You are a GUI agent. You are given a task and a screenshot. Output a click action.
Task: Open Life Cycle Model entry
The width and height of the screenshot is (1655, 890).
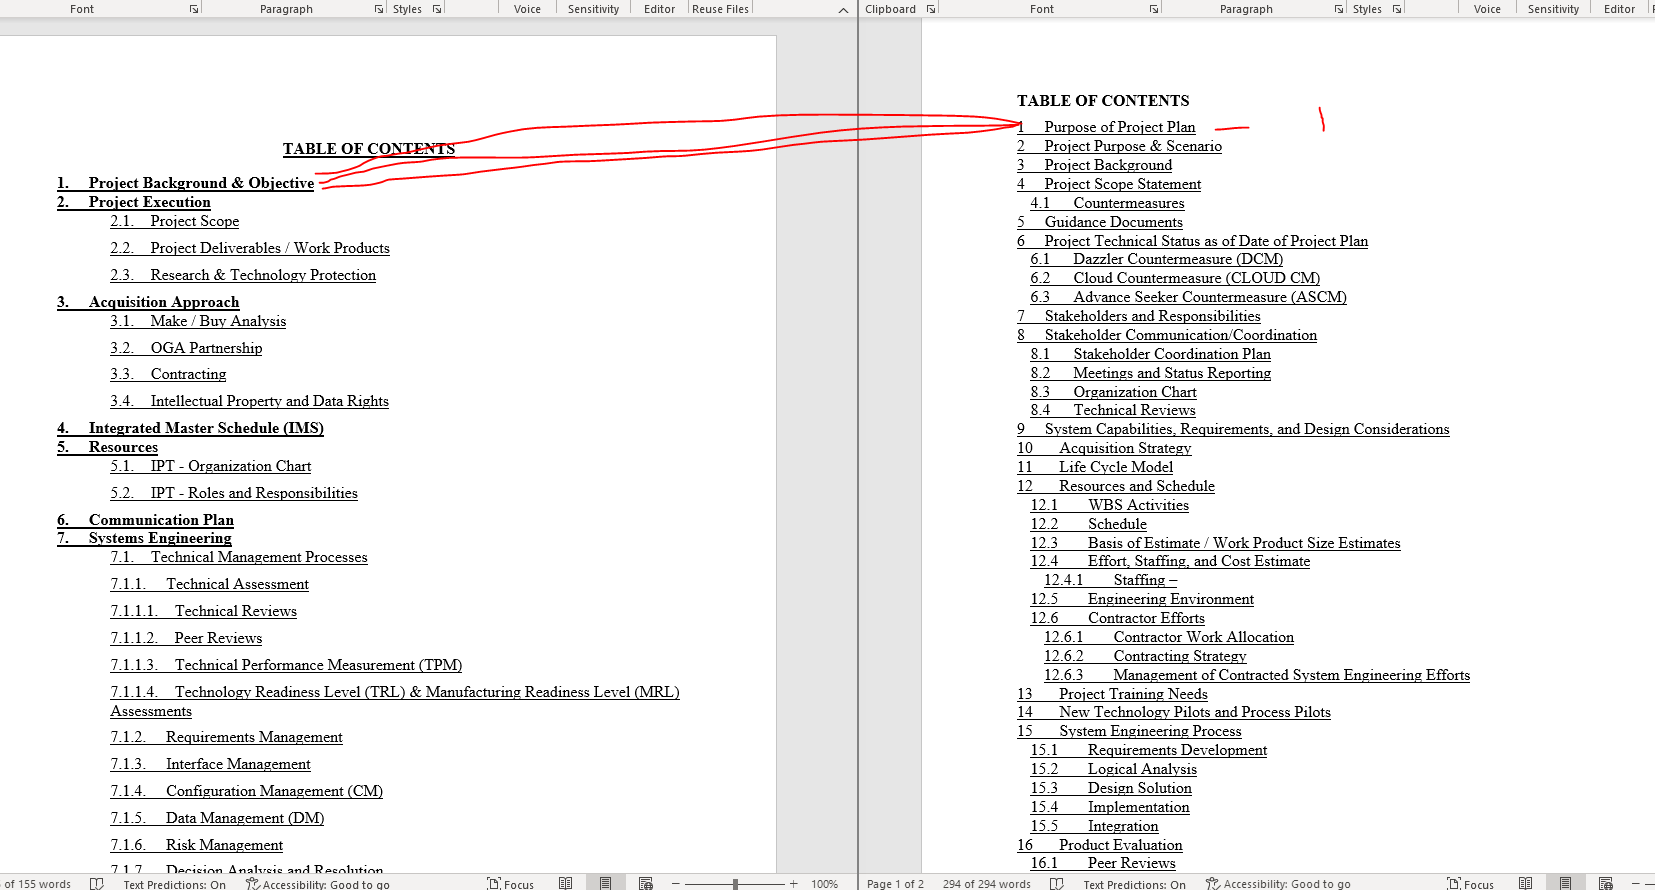tap(1095, 467)
